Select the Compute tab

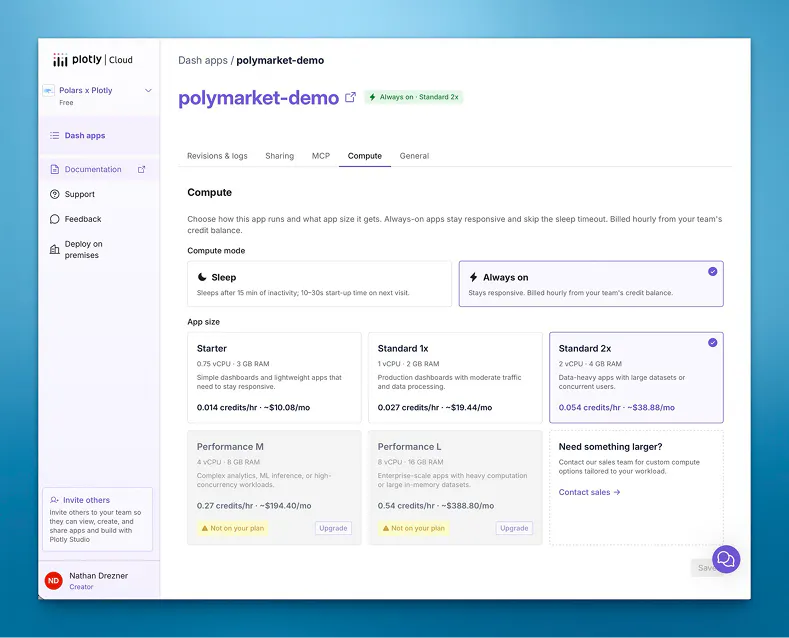click(365, 156)
